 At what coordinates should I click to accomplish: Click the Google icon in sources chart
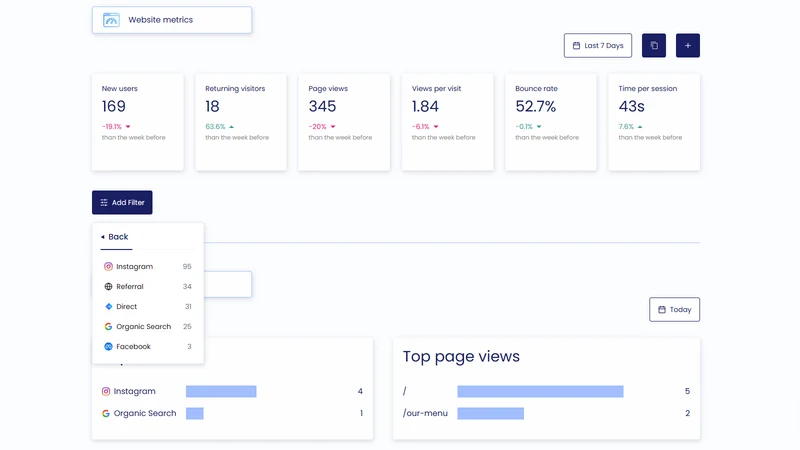pyautogui.click(x=106, y=413)
